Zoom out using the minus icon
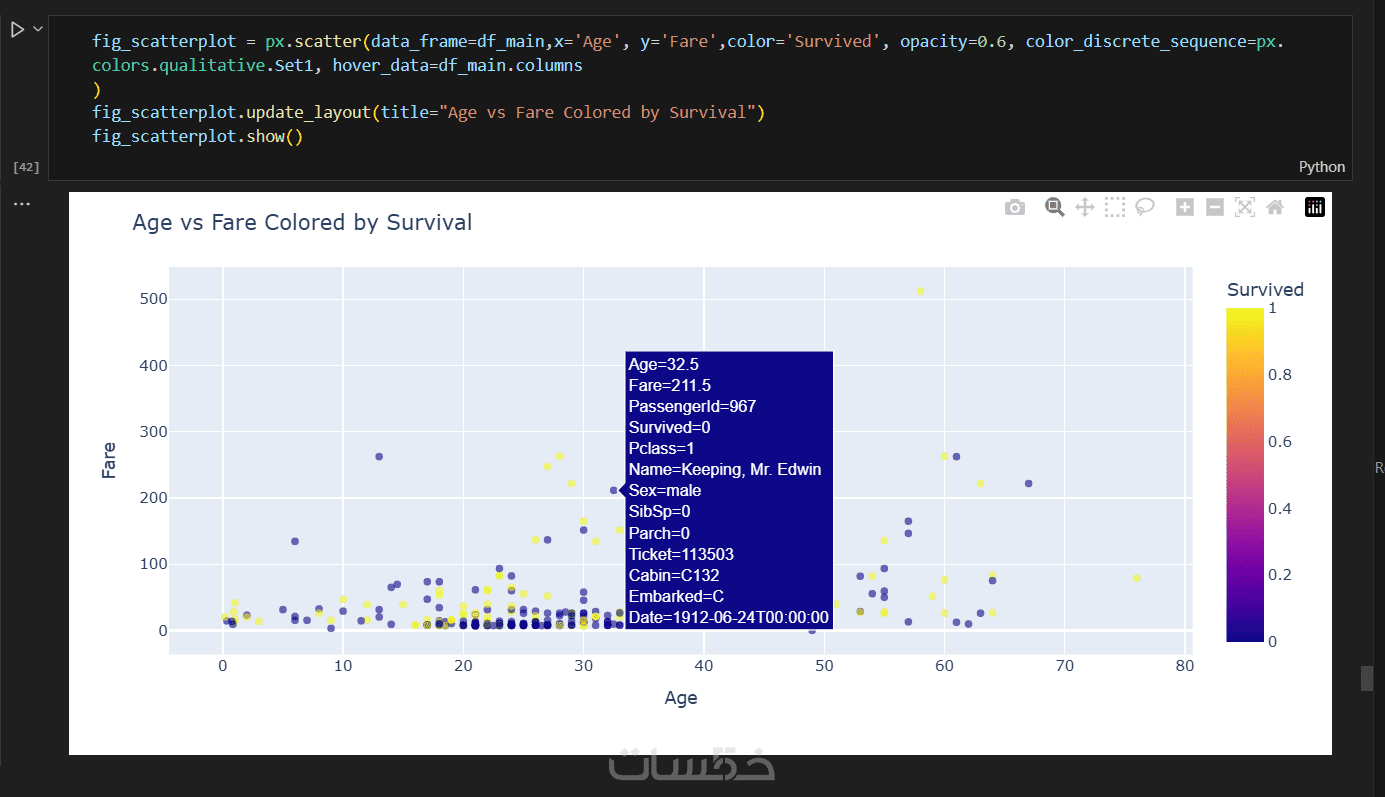Screen dimensions: 1385x797 1215,207
